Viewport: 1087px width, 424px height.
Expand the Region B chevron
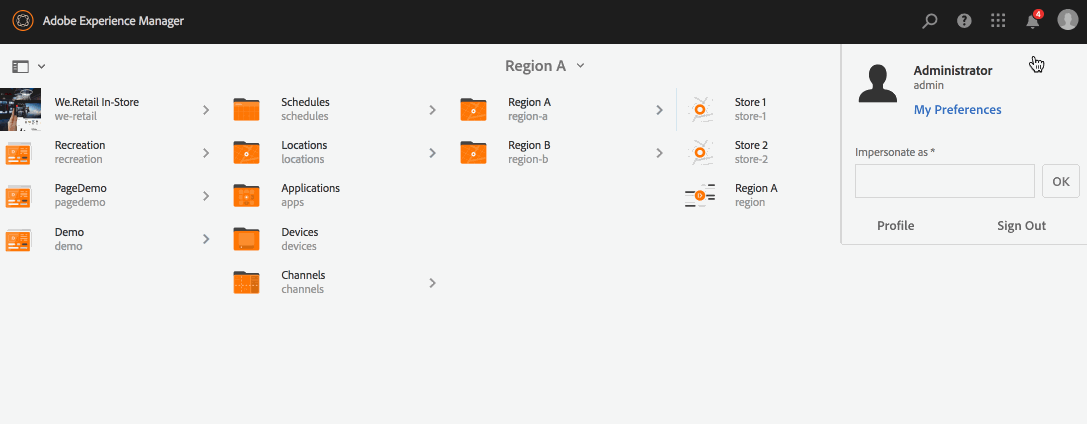point(659,152)
